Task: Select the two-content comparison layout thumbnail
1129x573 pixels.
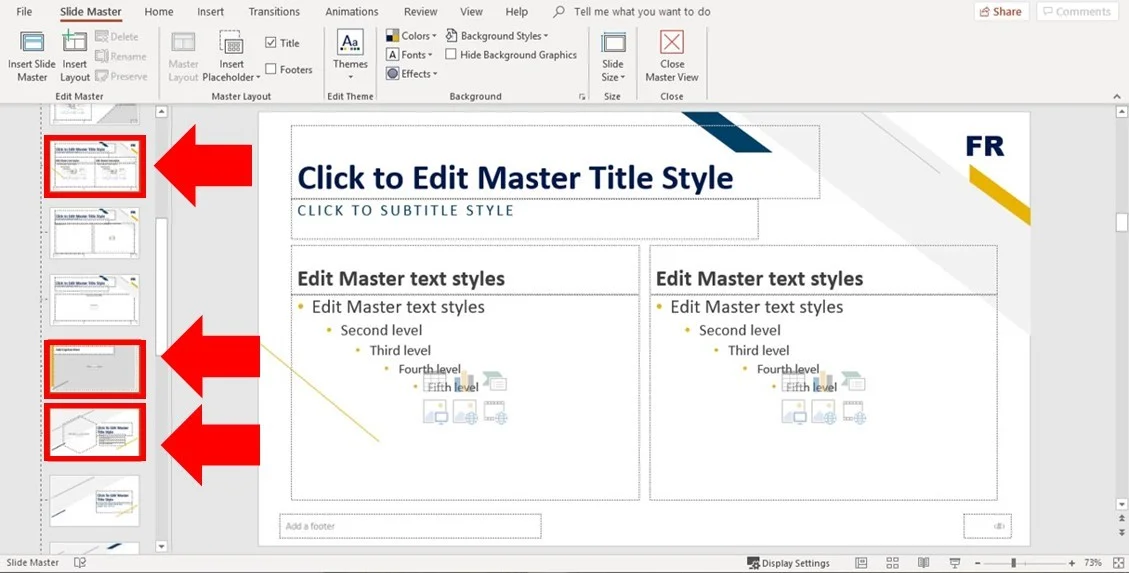Action: [x=95, y=166]
